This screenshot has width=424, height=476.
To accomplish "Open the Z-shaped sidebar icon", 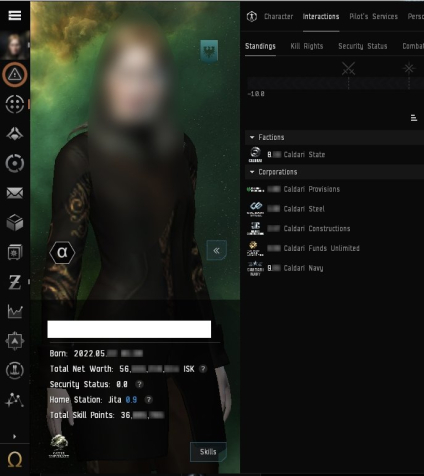I will click(15, 282).
